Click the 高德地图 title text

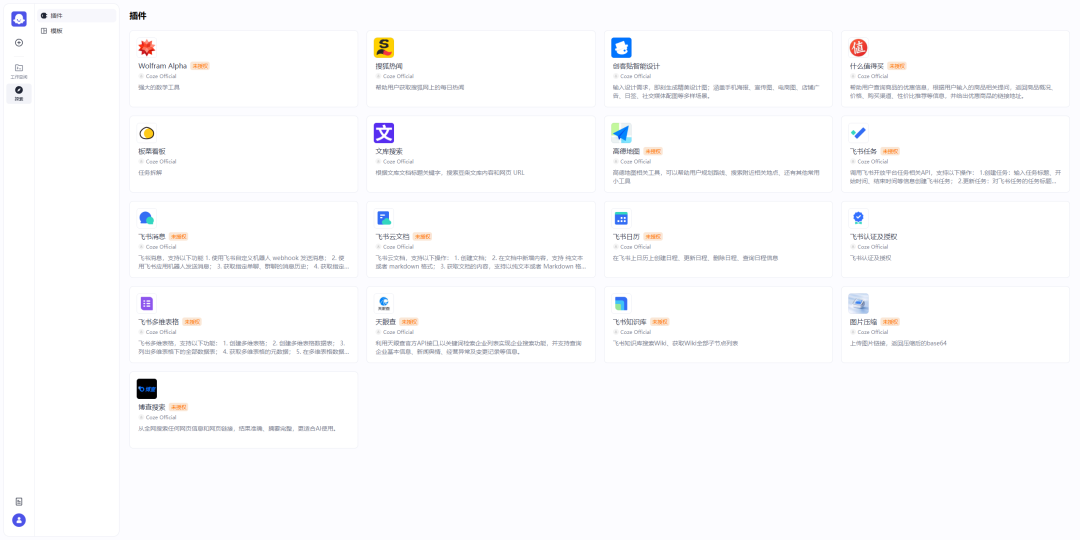[x=626, y=152]
